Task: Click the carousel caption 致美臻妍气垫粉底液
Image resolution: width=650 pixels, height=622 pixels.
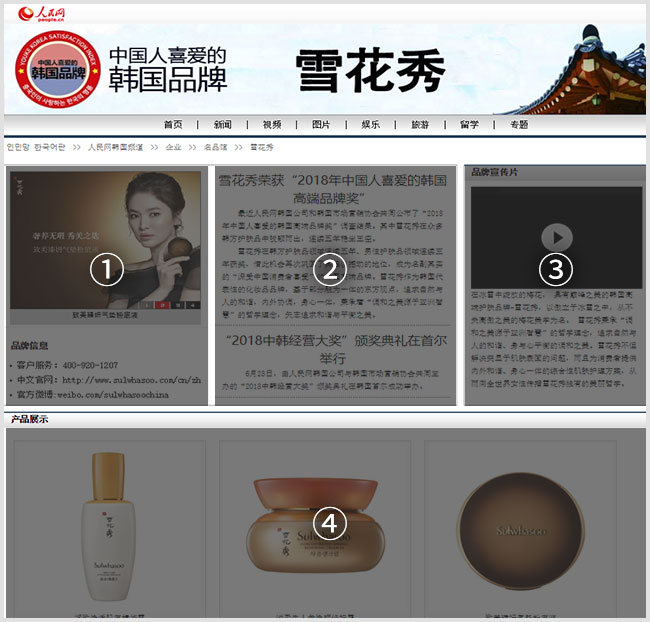Action: tap(105, 316)
